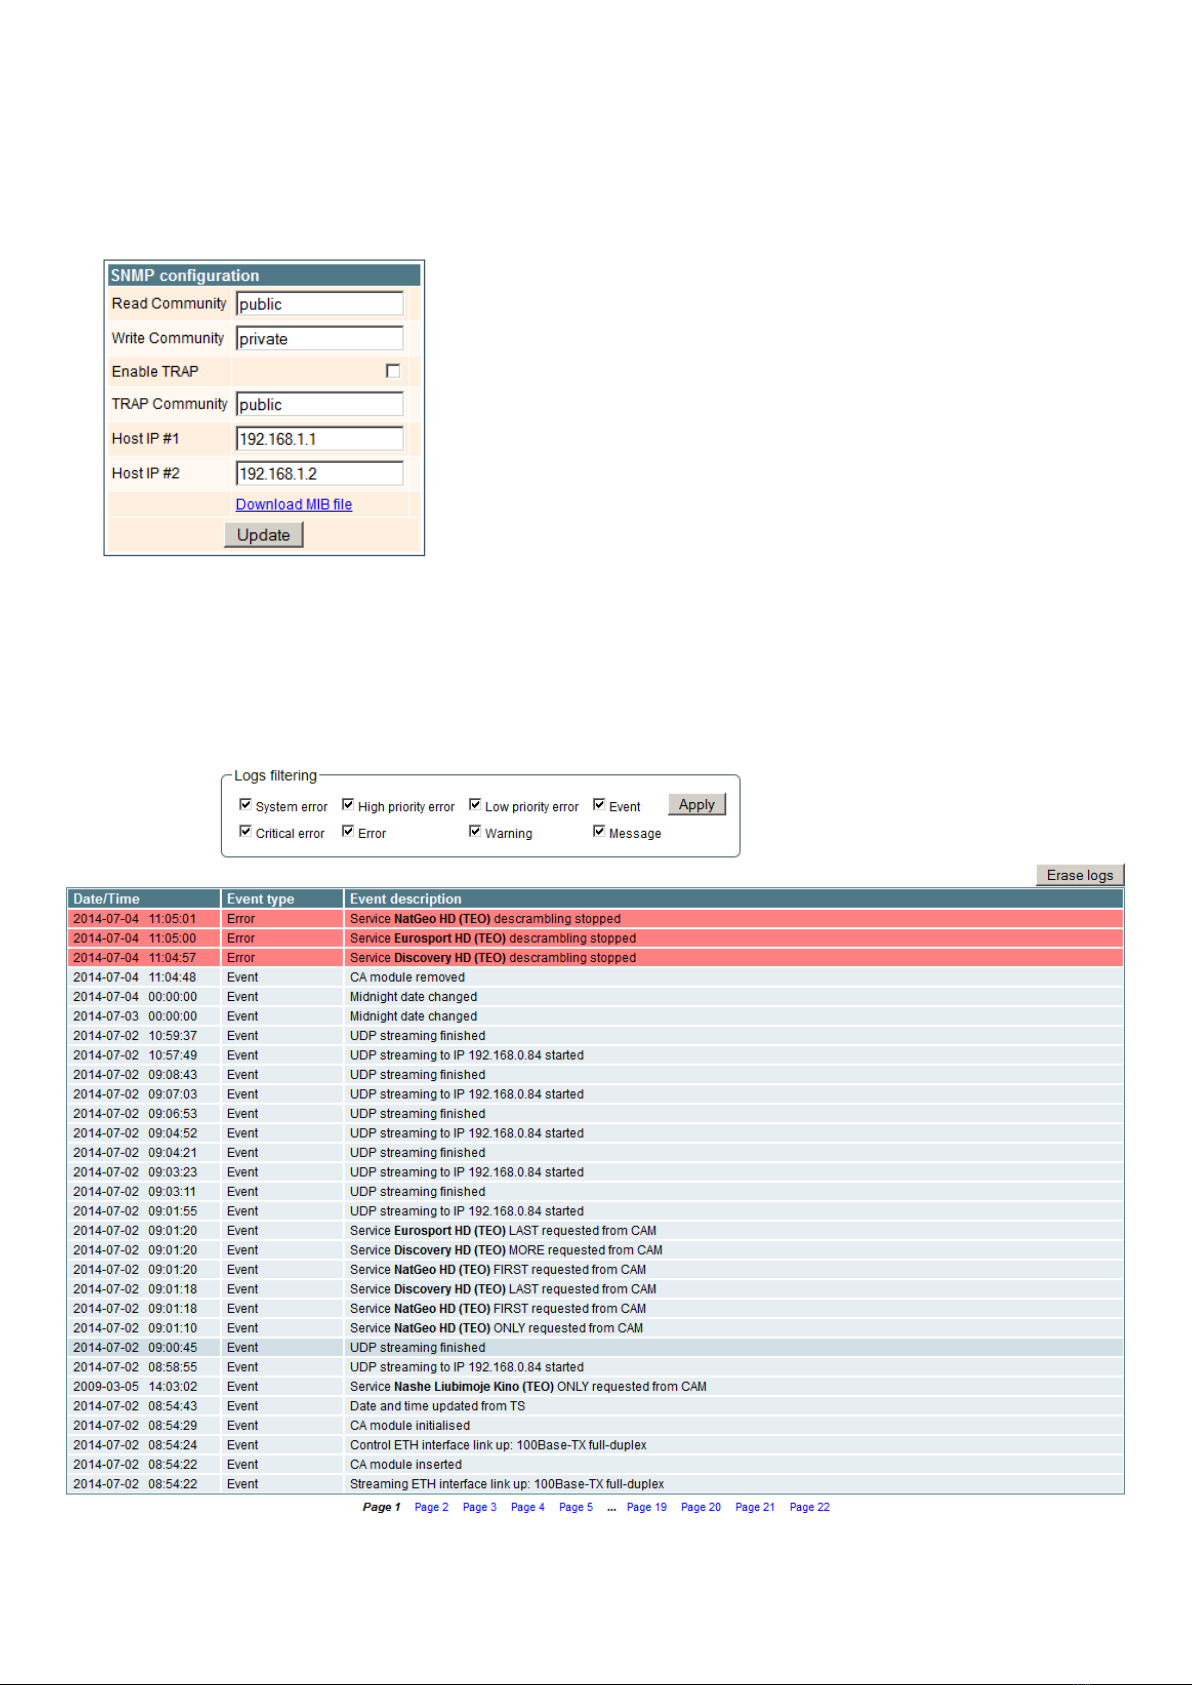Go to Page 5 of logs

(575, 1508)
